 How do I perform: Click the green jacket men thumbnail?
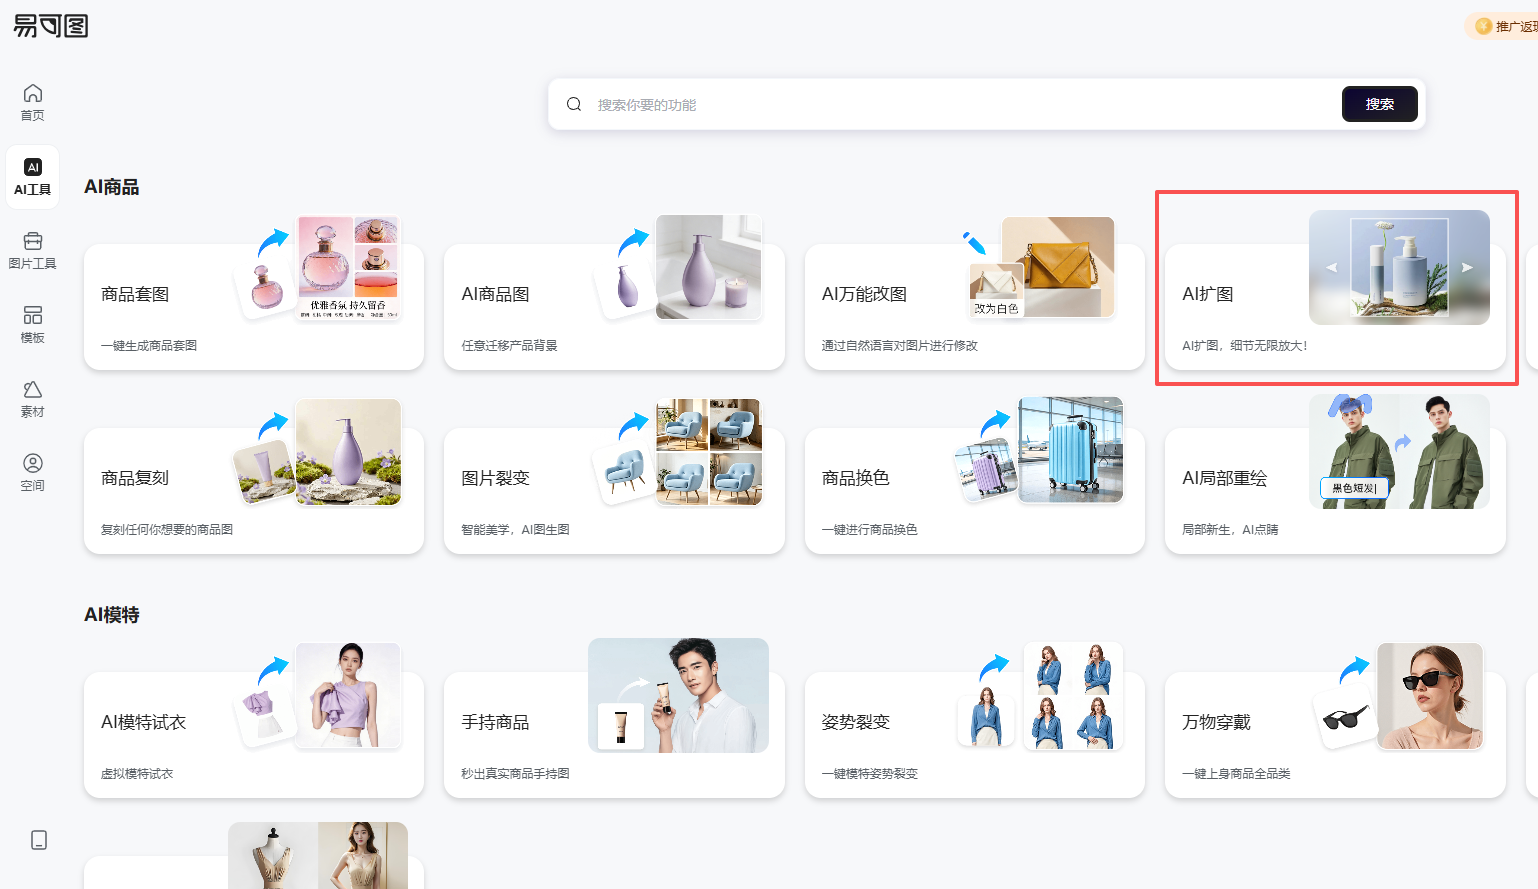pyautogui.click(x=1399, y=451)
